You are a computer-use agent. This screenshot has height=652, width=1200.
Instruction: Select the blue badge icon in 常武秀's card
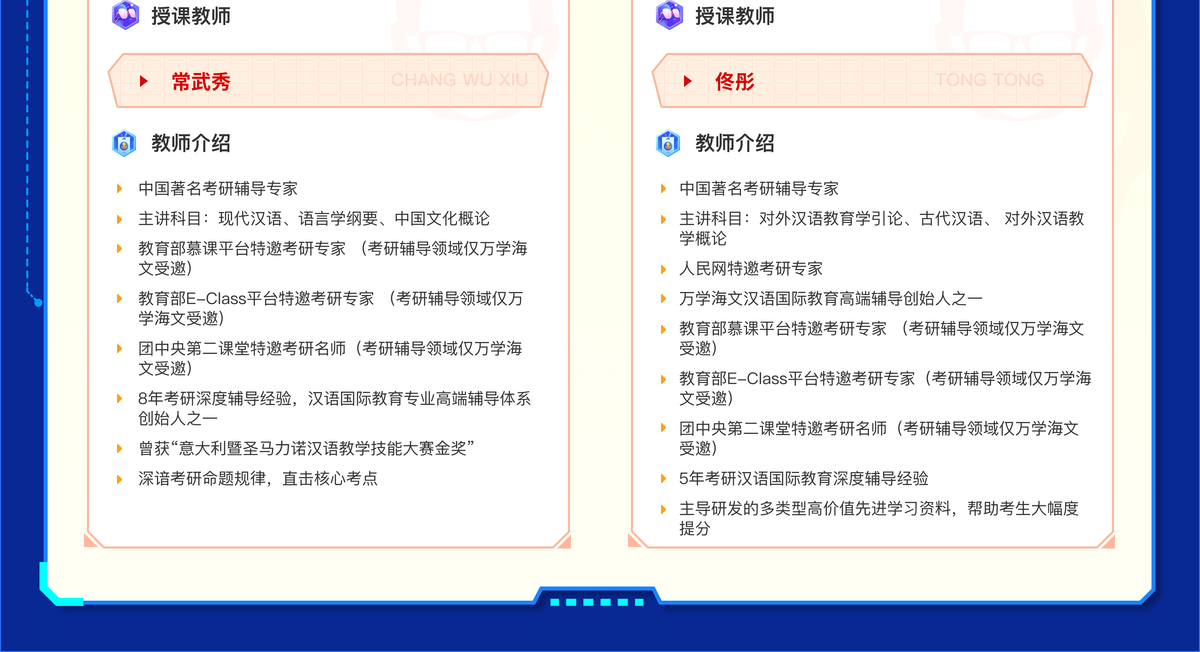124,143
